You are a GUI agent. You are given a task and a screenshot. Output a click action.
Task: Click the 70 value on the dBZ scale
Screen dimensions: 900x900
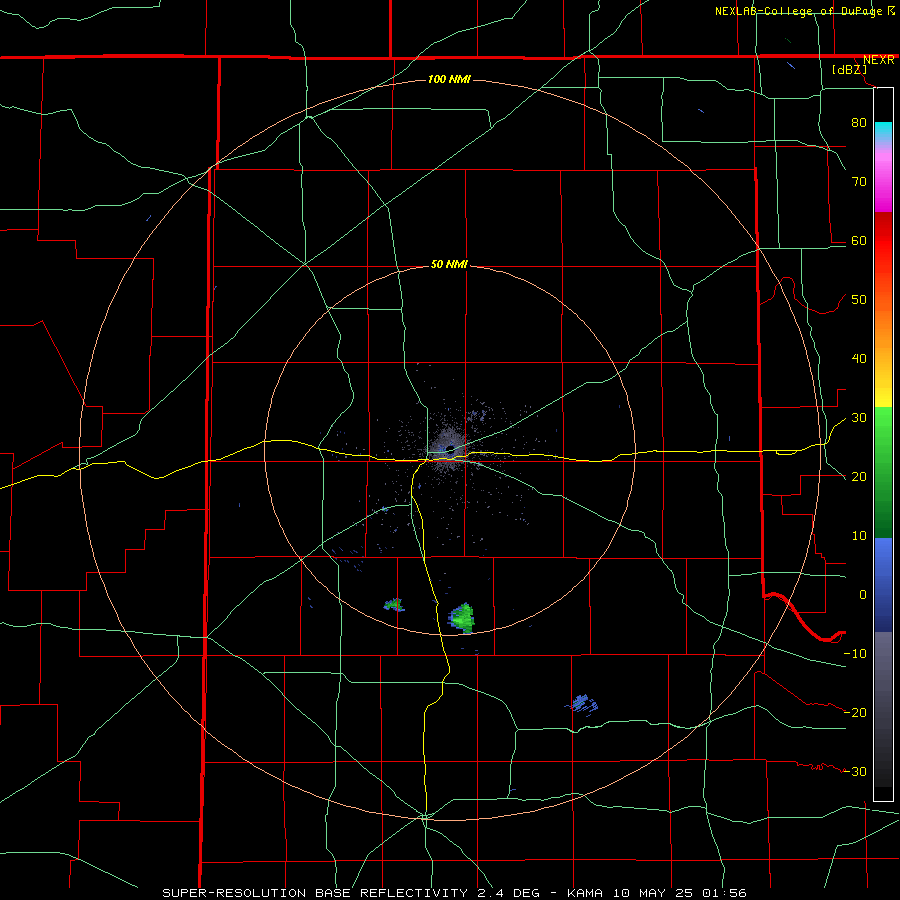(x=859, y=181)
